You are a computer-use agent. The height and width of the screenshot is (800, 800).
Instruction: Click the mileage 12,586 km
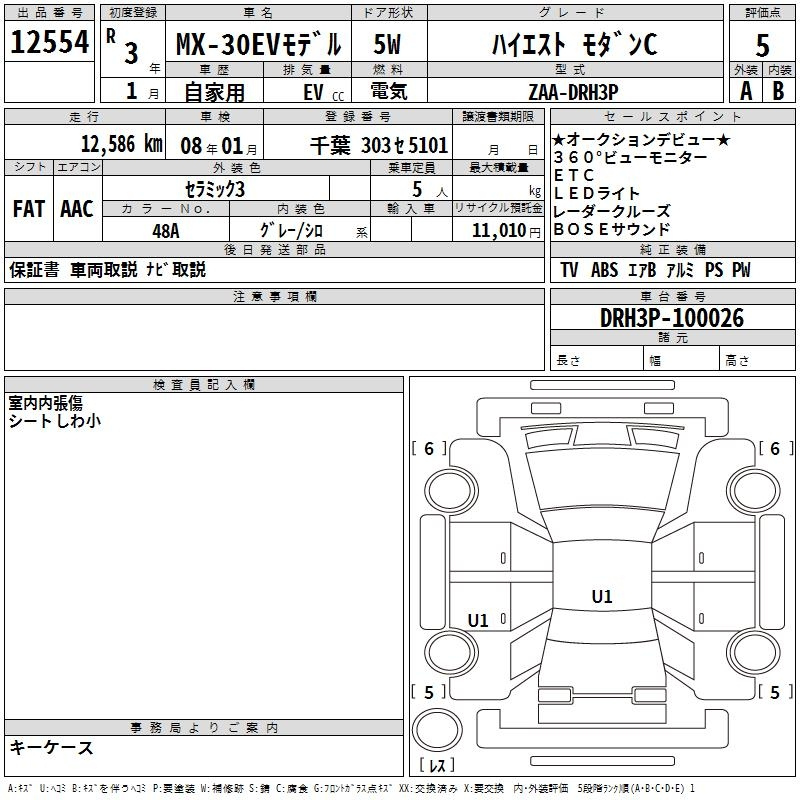pos(121,144)
